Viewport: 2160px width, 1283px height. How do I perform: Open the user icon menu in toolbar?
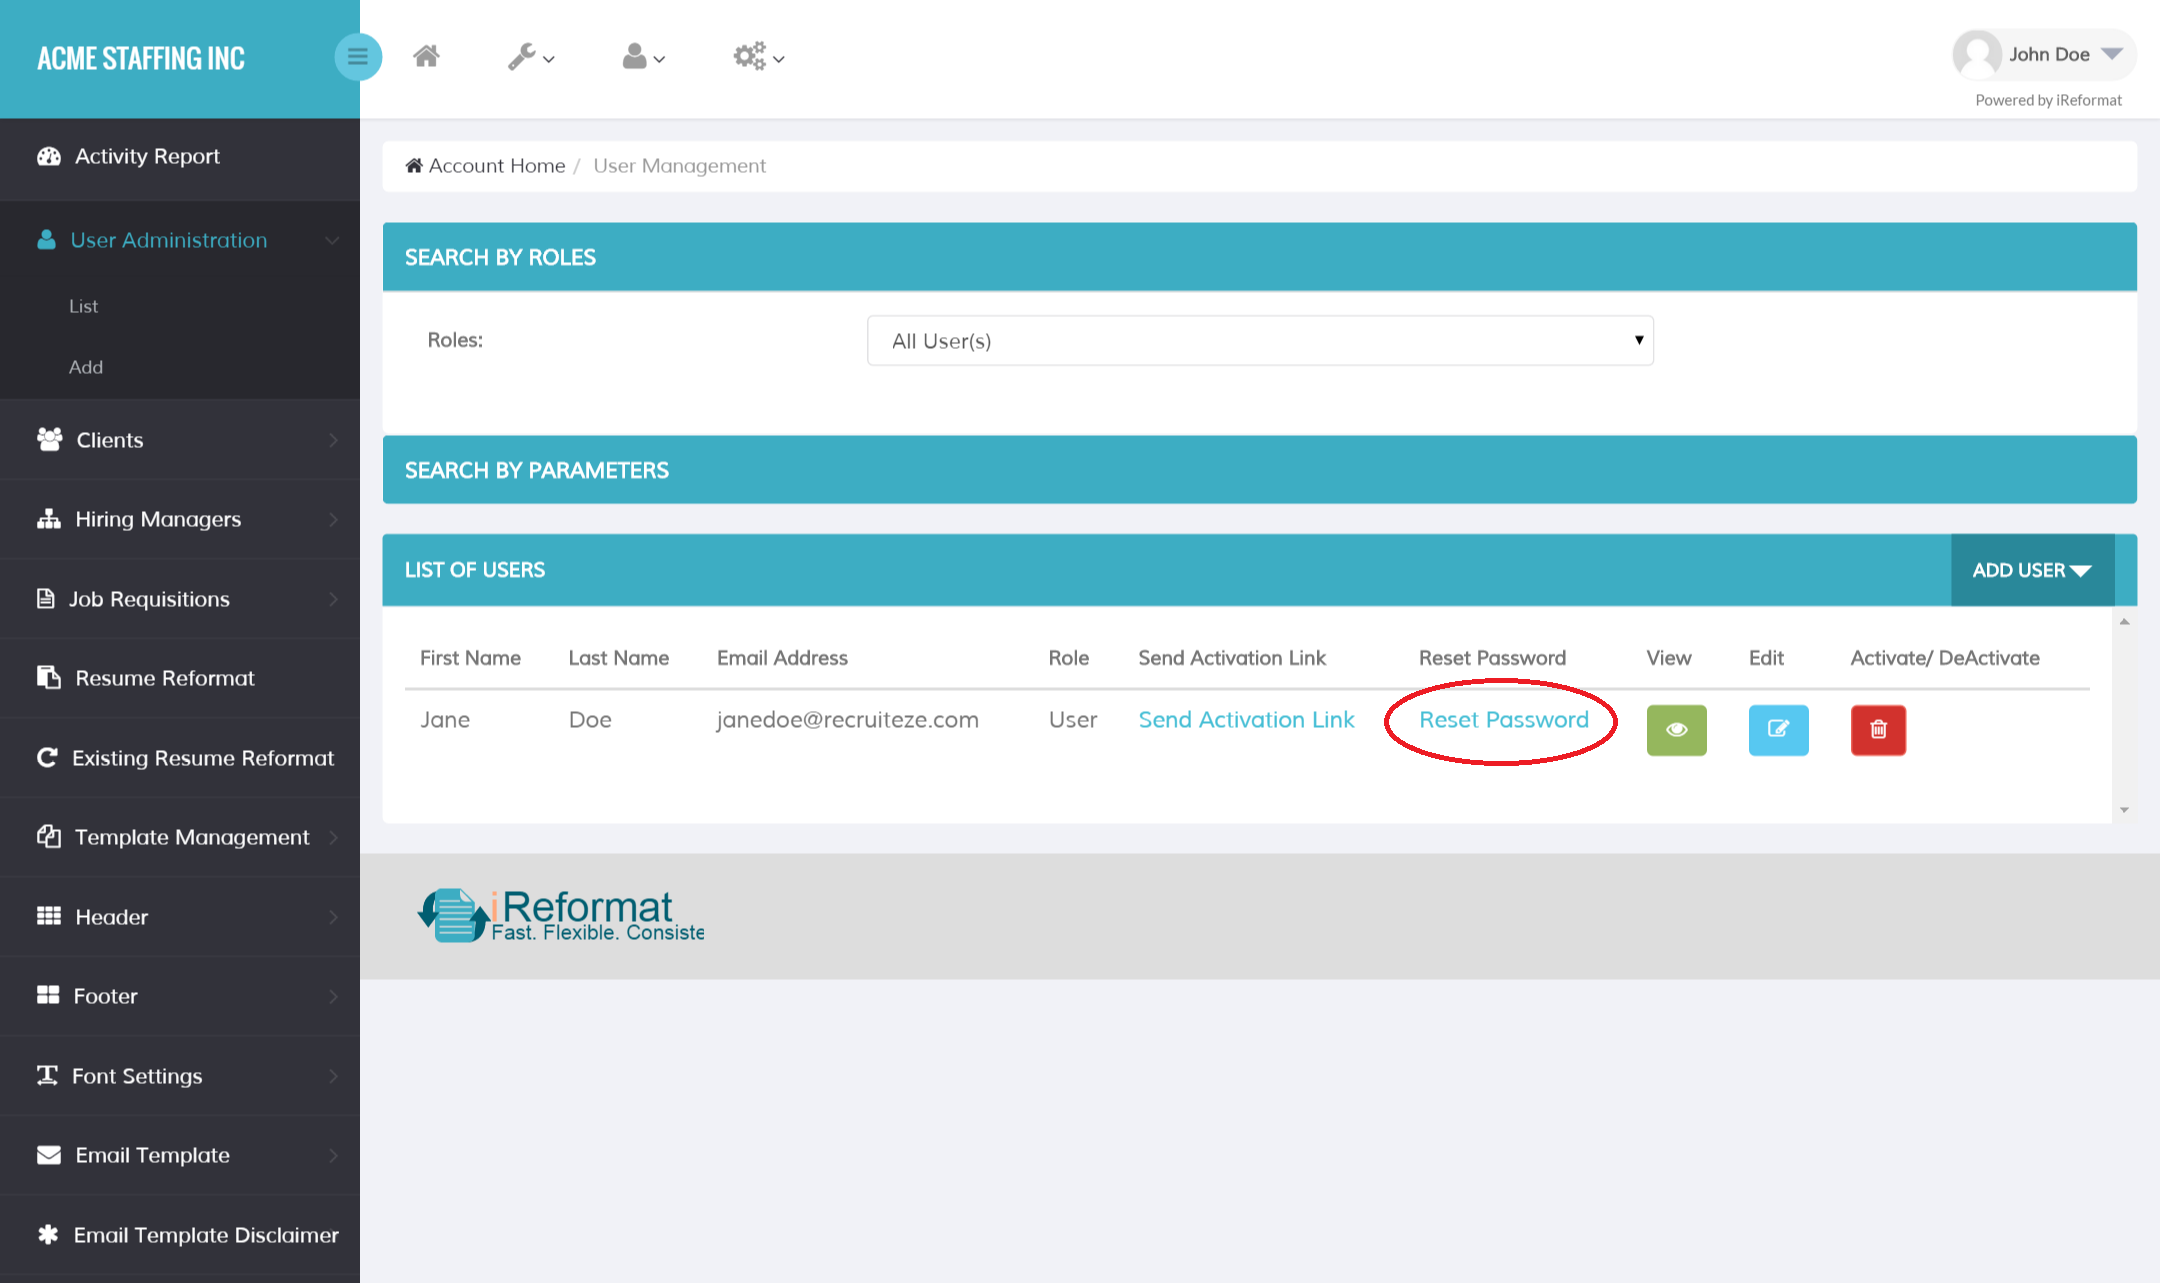[643, 57]
